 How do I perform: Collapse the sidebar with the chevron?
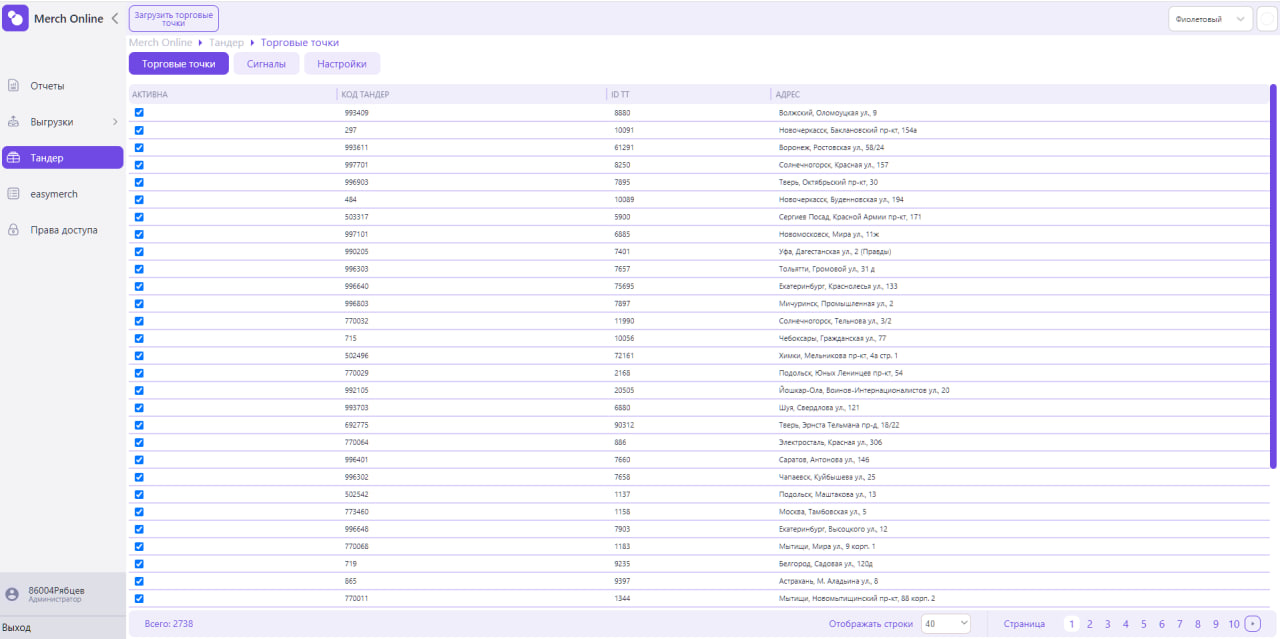[114, 19]
